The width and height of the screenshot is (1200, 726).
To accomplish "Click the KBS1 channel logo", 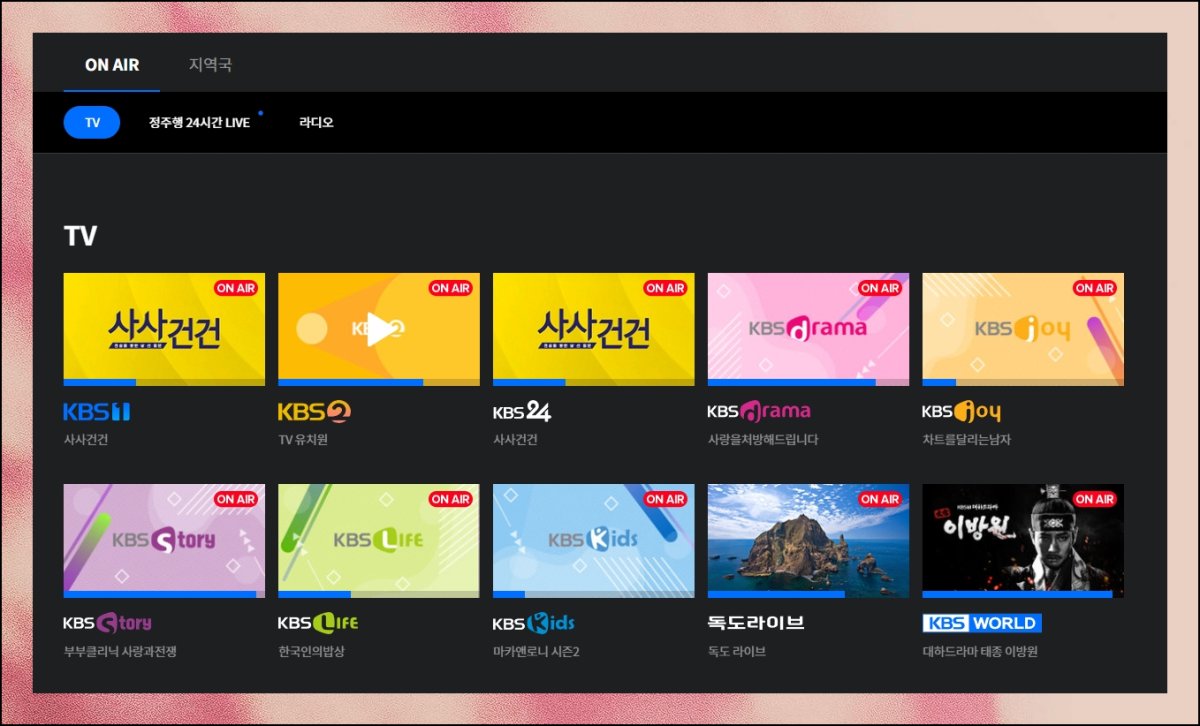I will 97,412.
